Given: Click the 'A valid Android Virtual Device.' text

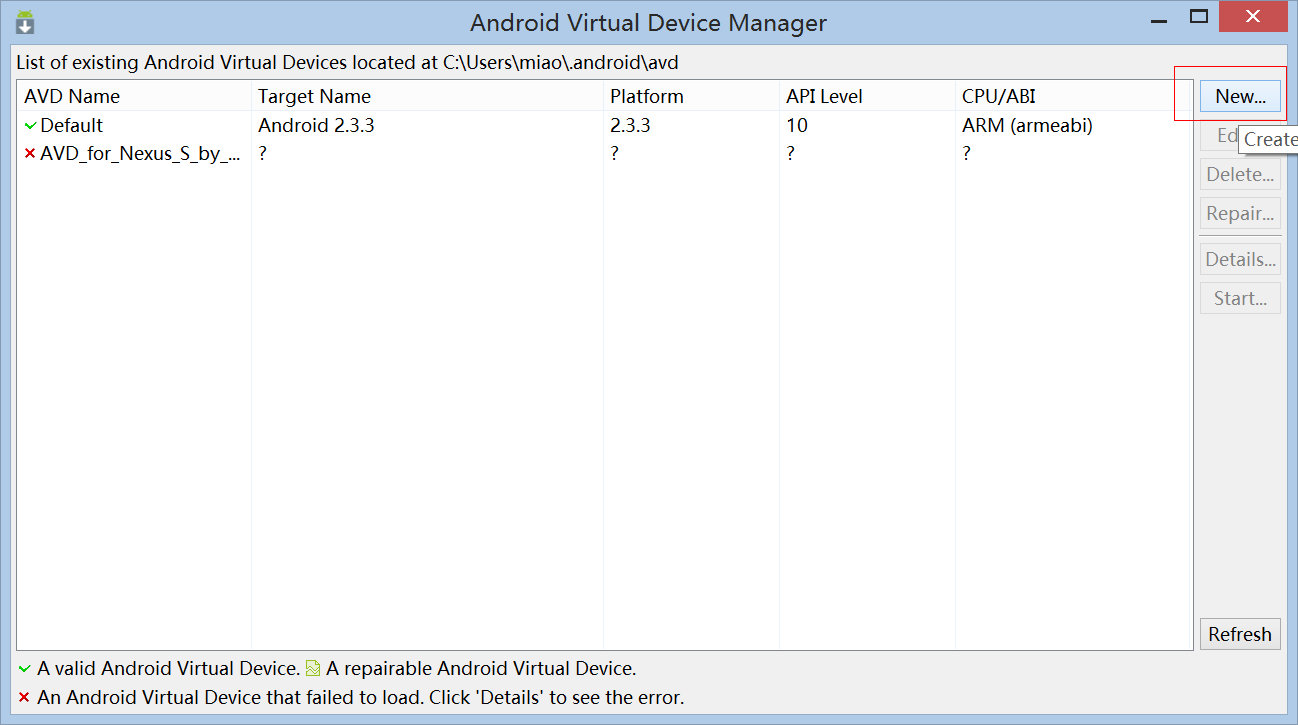Looking at the screenshot, I should [x=168, y=668].
